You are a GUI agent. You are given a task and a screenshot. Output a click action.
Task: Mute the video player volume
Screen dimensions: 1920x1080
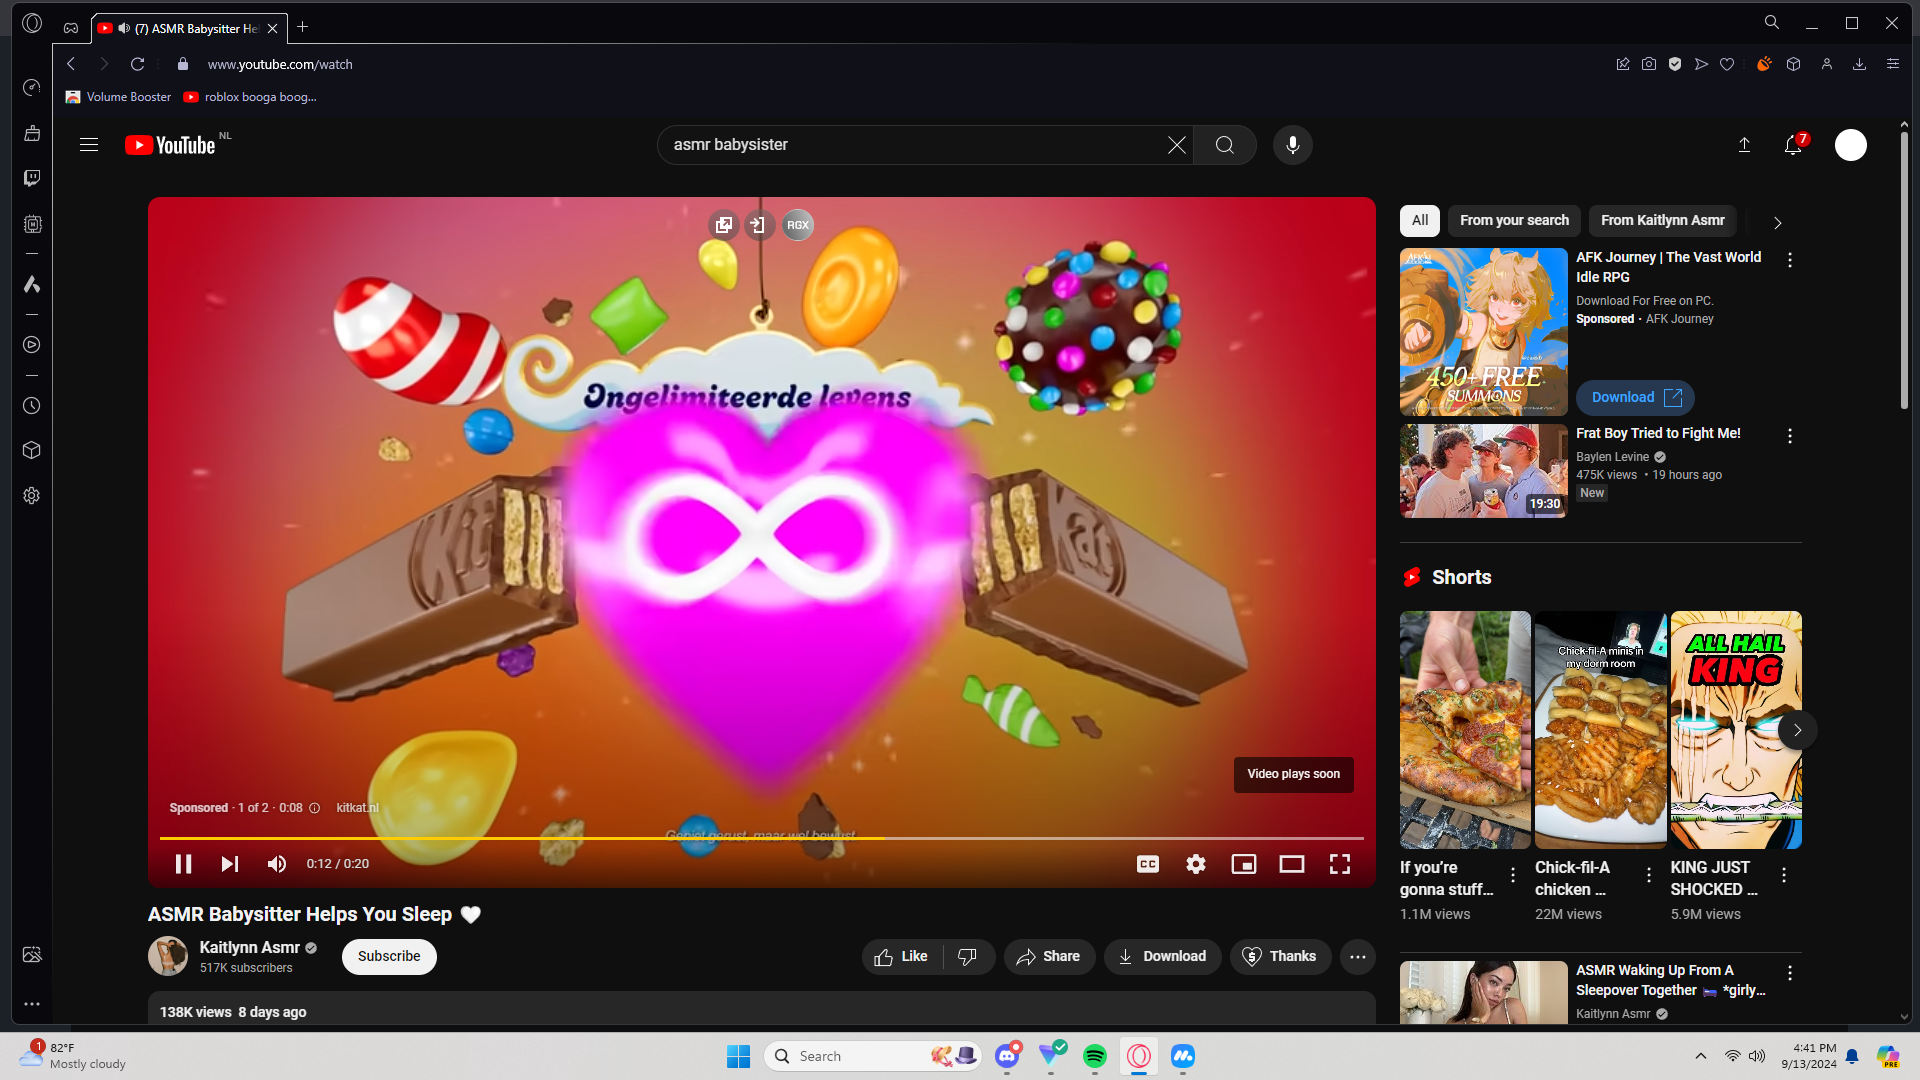[x=277, y=864]
